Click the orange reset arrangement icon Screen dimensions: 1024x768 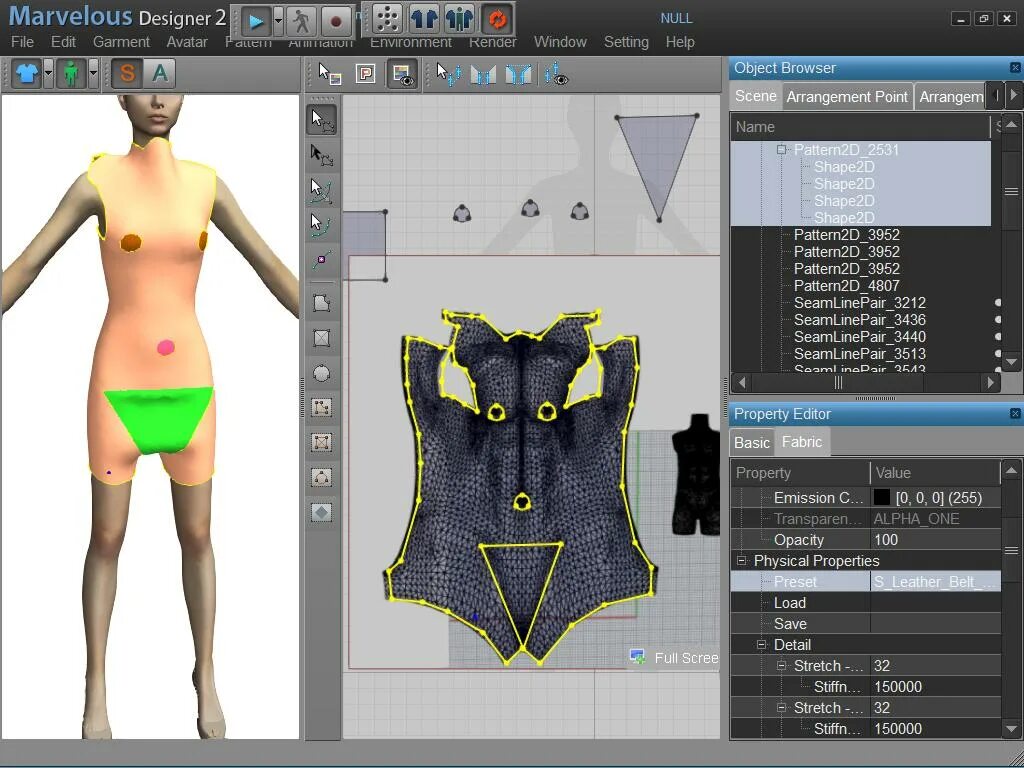[x=497, y=19]
